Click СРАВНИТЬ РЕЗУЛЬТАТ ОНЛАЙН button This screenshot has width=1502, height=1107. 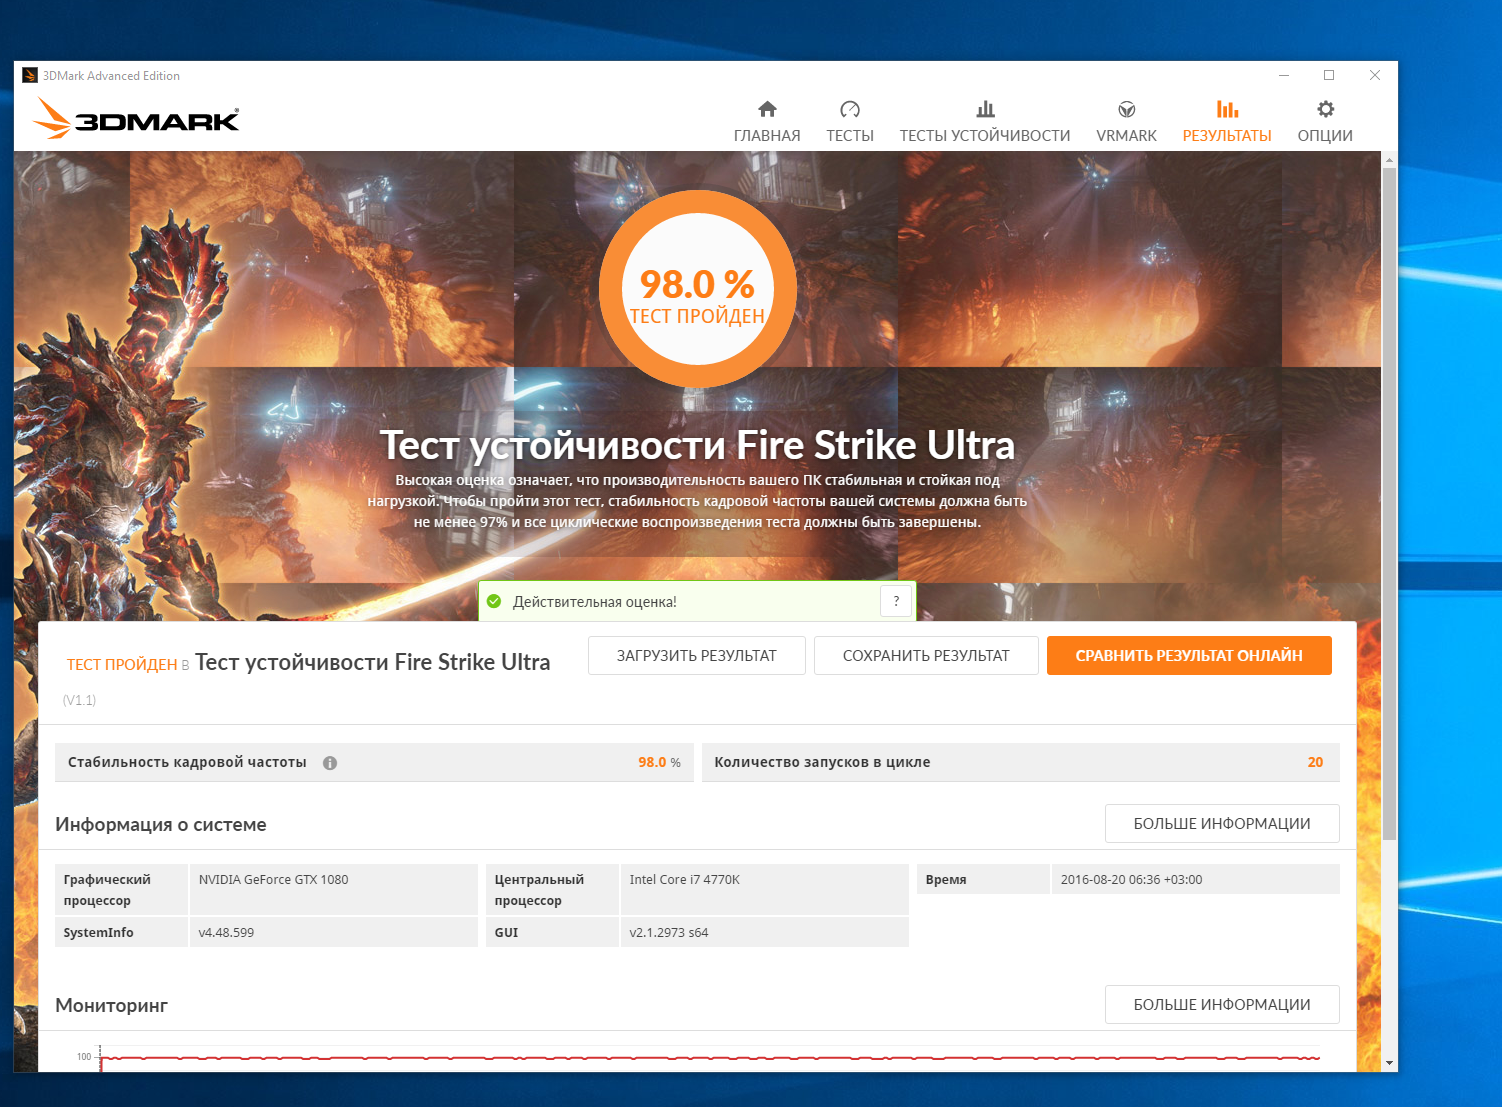tap(1189, 656)
